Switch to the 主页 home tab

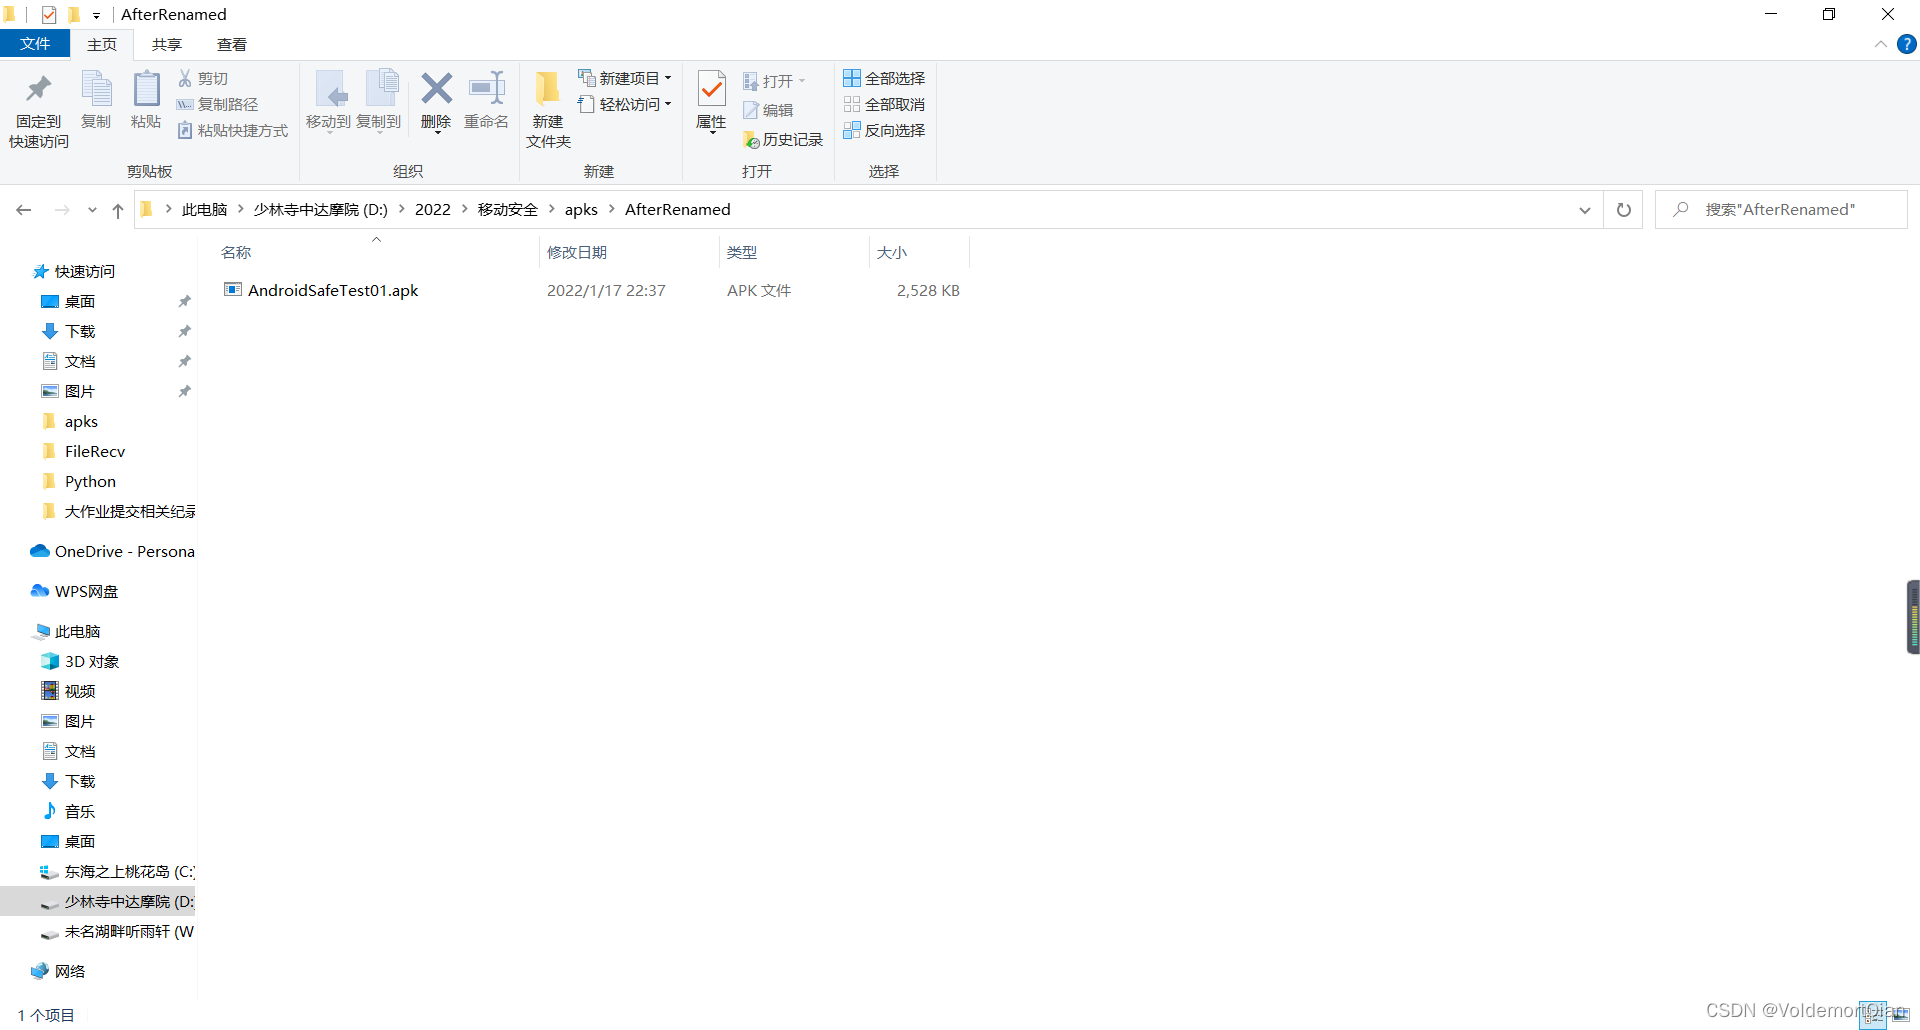tap(102, 44)
